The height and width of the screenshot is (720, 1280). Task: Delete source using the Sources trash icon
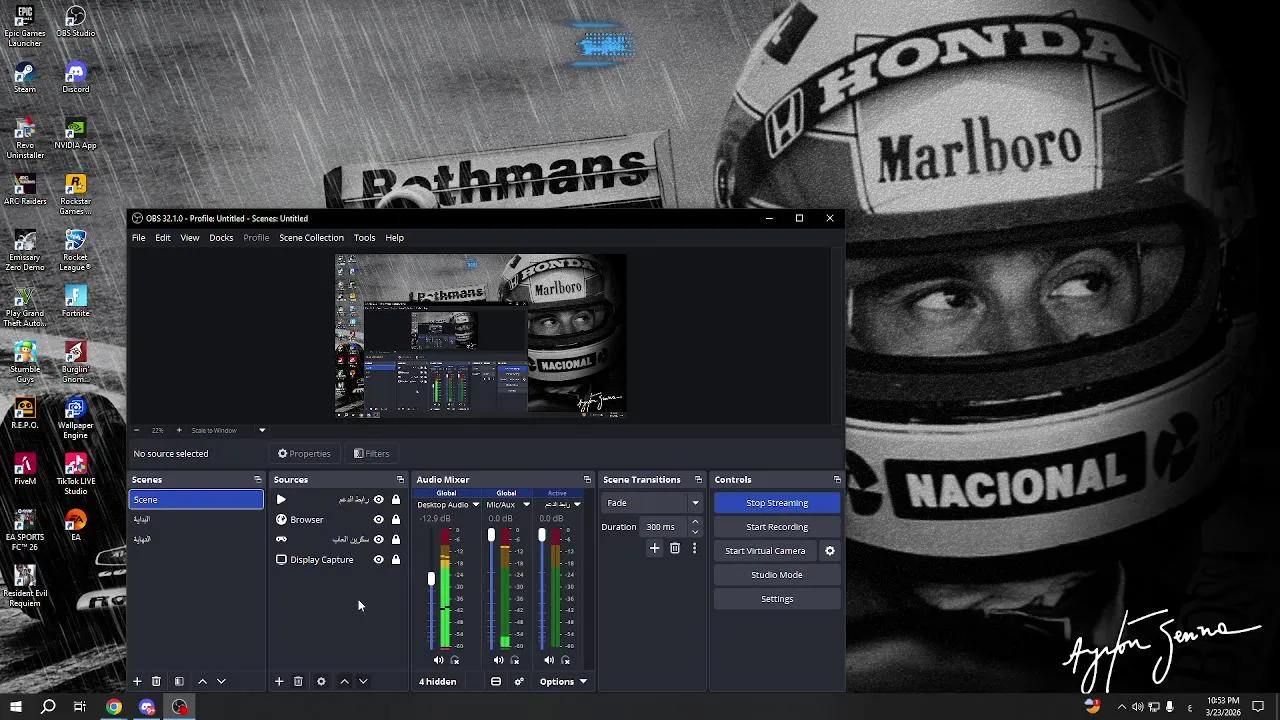[298, 681]
